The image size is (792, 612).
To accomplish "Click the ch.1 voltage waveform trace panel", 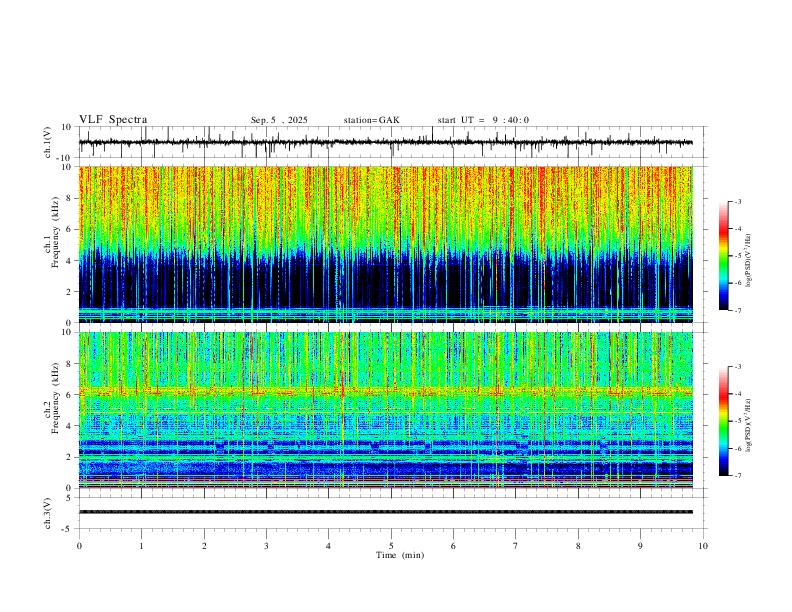I will pyautogui.click(x=393, y=142).
